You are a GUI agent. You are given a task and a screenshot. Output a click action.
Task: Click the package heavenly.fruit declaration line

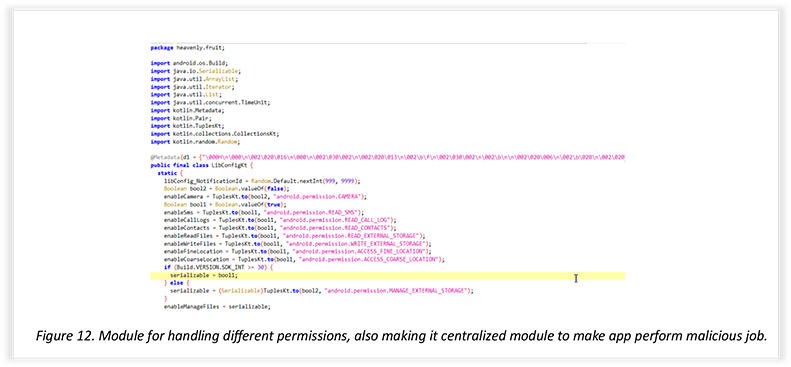(187, 48)
